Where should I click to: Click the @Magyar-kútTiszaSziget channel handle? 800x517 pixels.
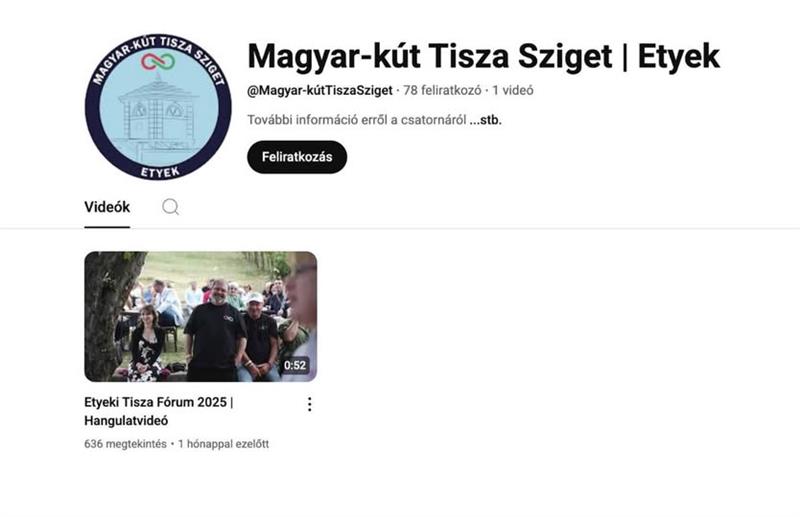pyautogui.click(x=320, y=90)
